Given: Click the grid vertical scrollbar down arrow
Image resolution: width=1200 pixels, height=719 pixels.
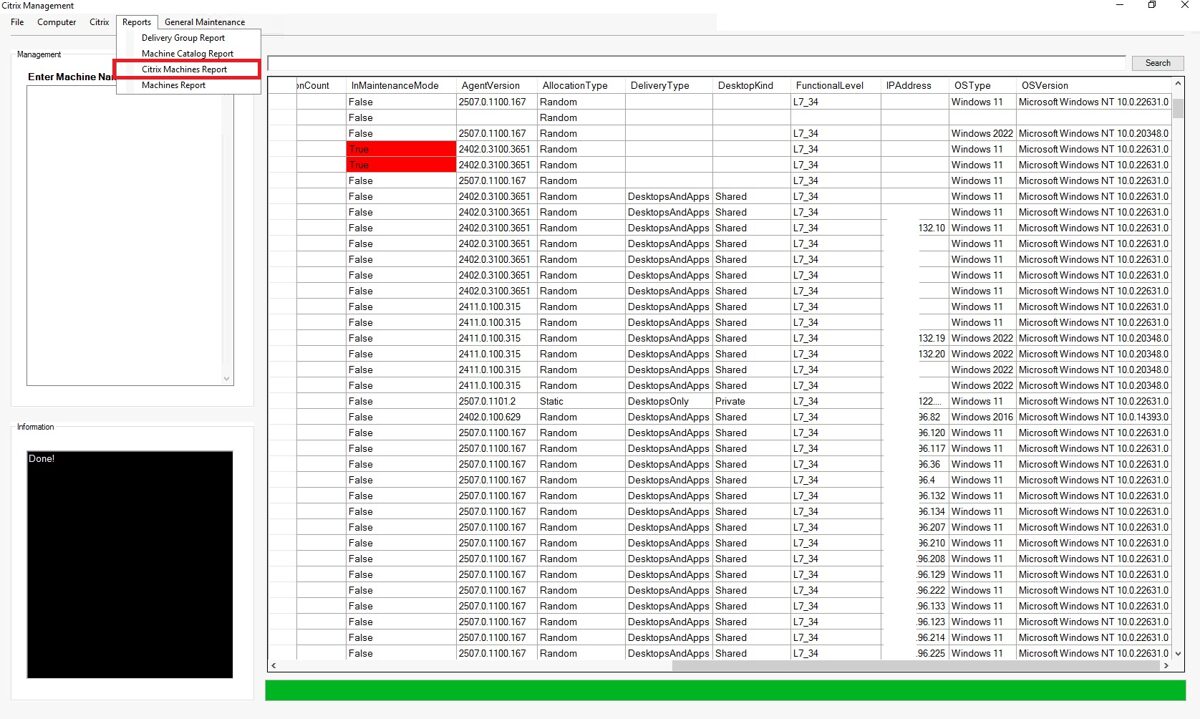Looking at the screenshot, I should 1178,653.
